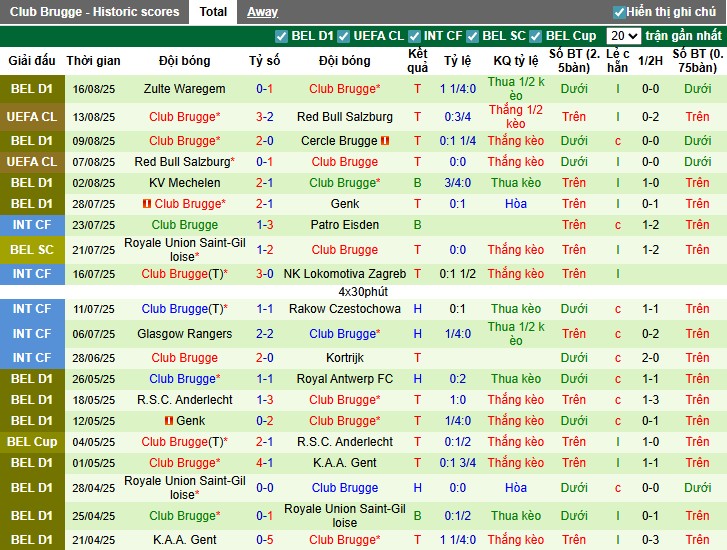Screen dimensions: 727x550
Task: Open the Red Bull Salzburg 3-2 score link
Action: pos(264,117)
